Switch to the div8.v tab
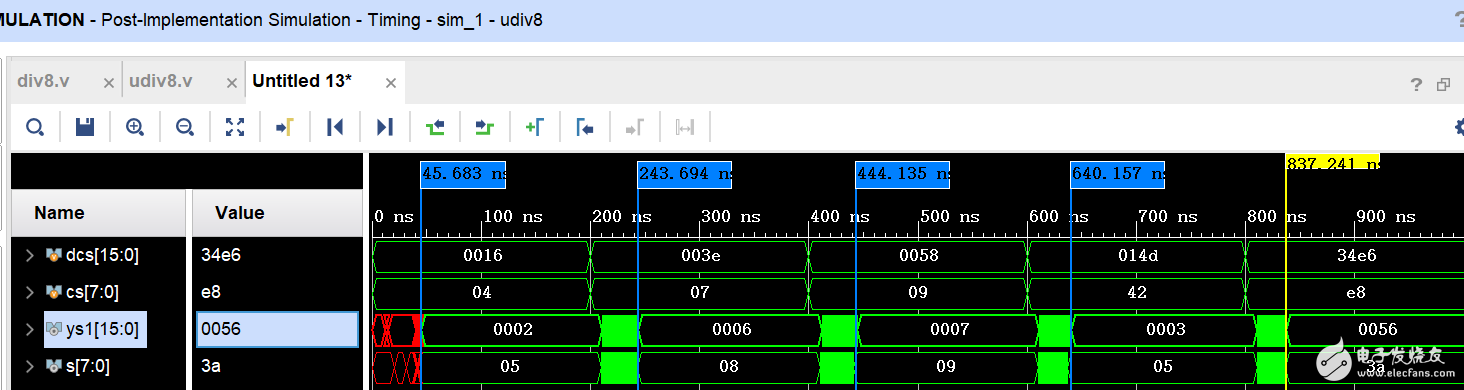This screenshot has width=1464, height=390. click(x=43, y=81)
